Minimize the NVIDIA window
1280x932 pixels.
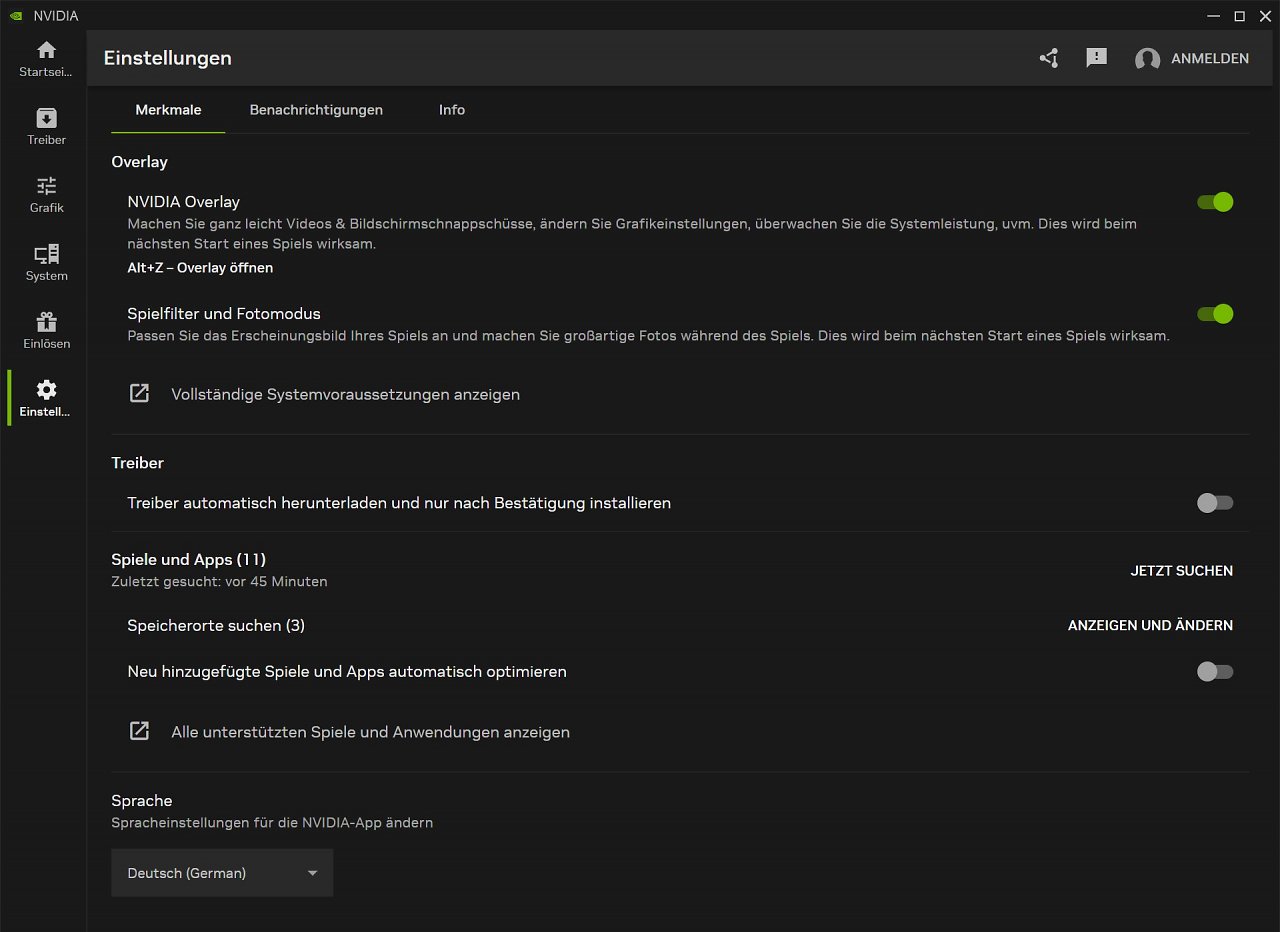(x=1214, y=16)
